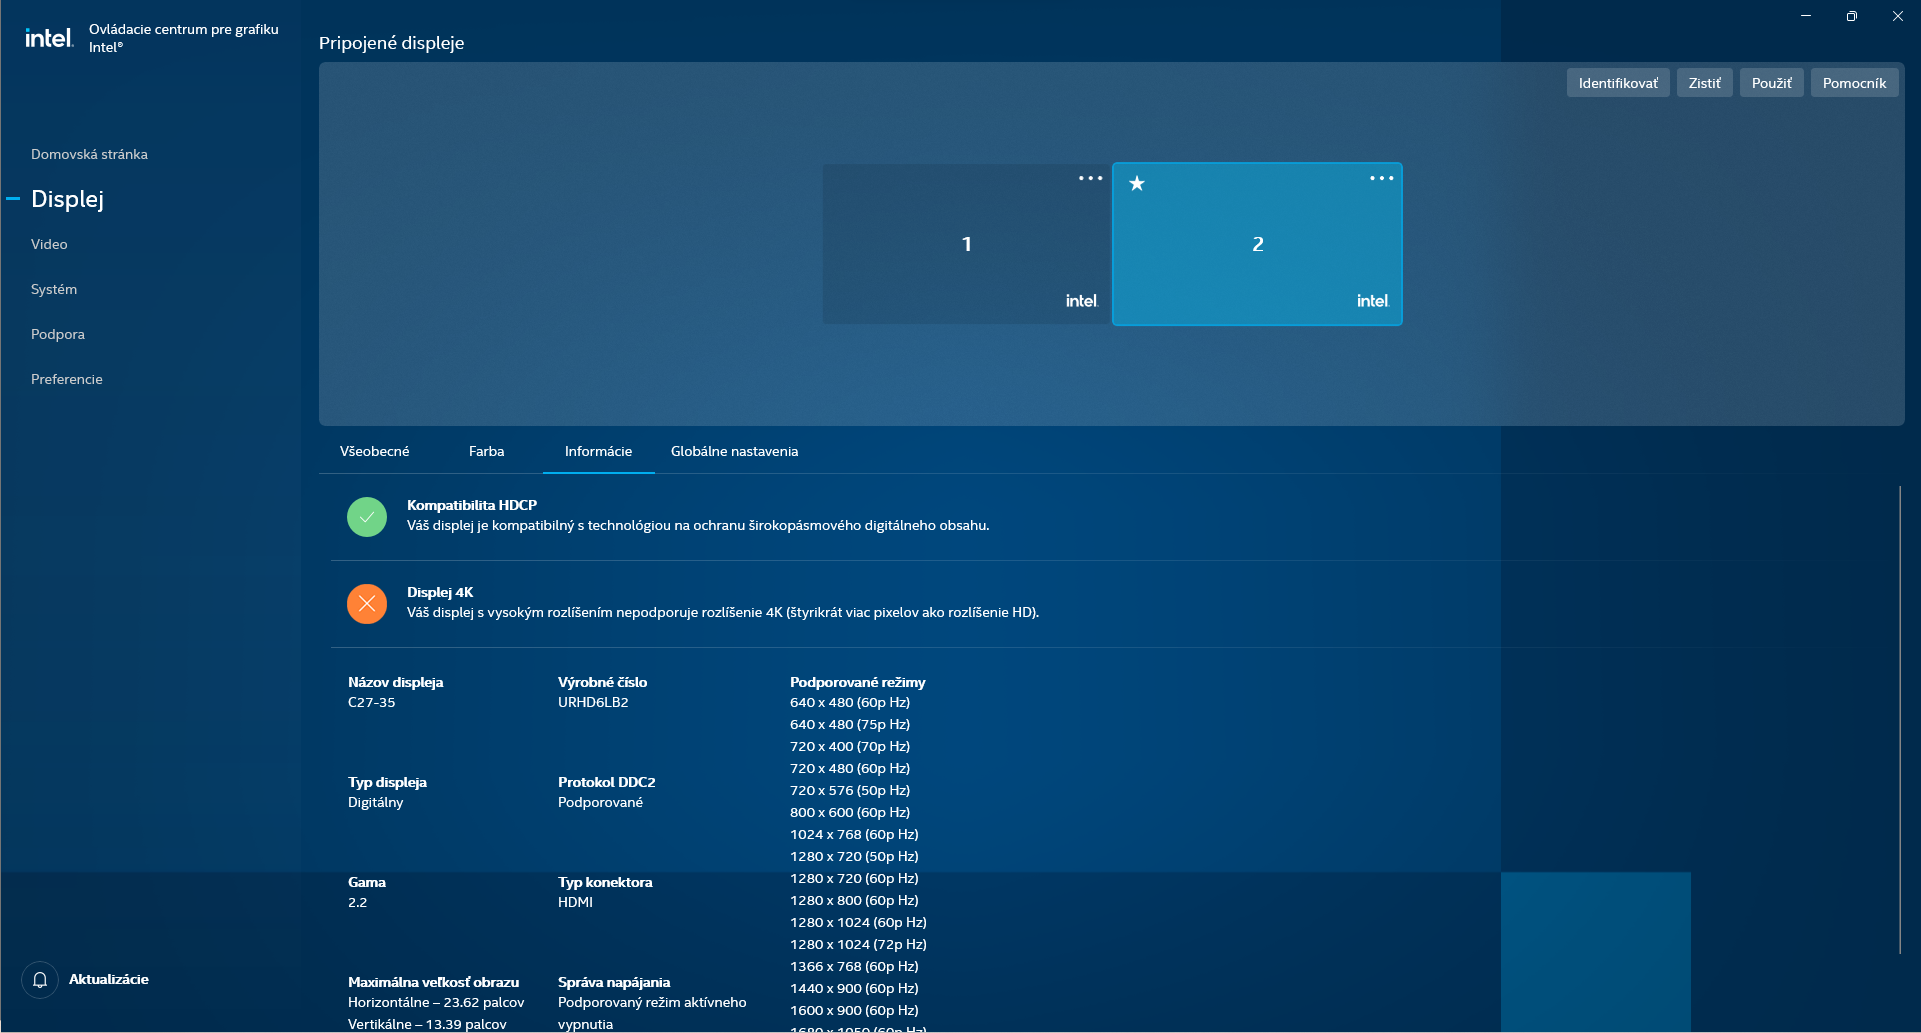Click the star icon on display 2
The width and height of the screenshot is (1921, 1033).
(x=1137, y=183)
